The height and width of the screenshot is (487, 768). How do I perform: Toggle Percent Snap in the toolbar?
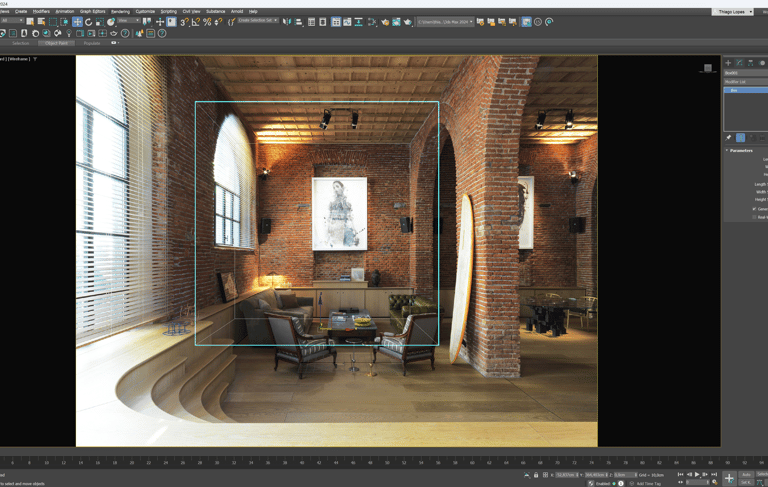pos(207,21)
